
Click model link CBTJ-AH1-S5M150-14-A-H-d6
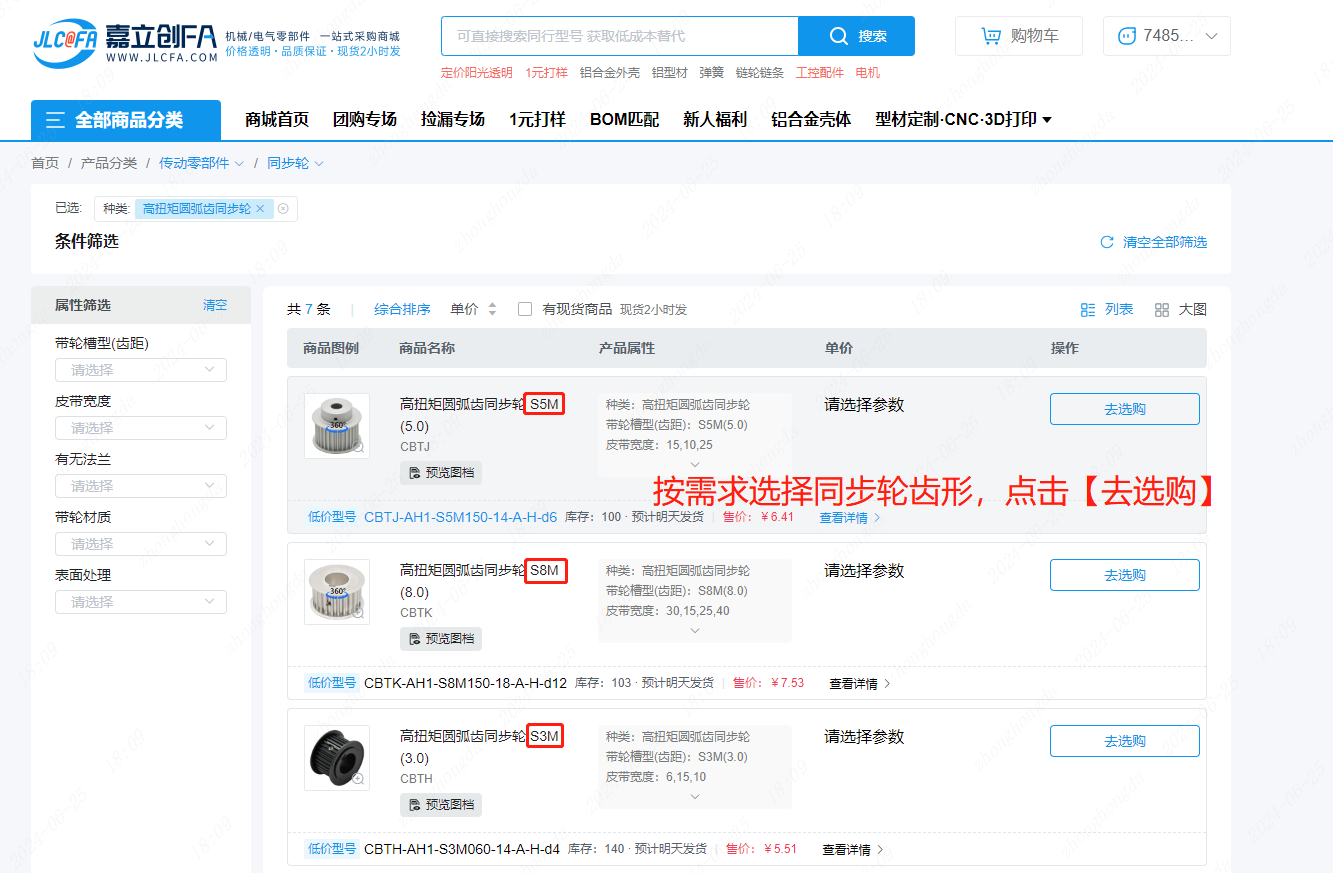[x=461, y=517]
